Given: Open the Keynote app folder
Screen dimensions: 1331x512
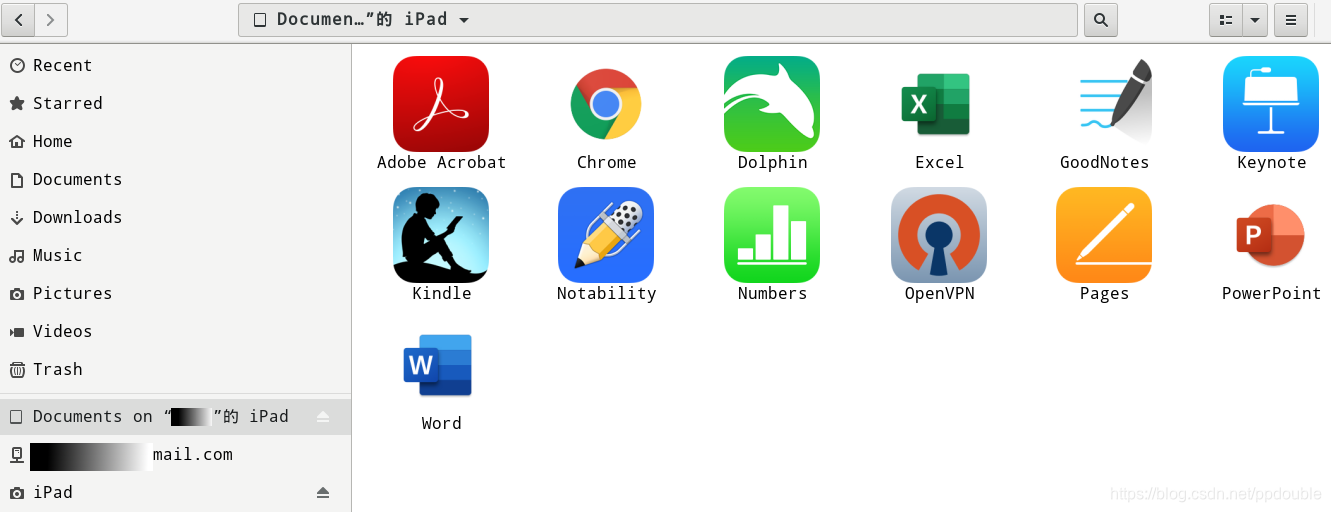Looking at the screenshot, I should pos(1271,104).
